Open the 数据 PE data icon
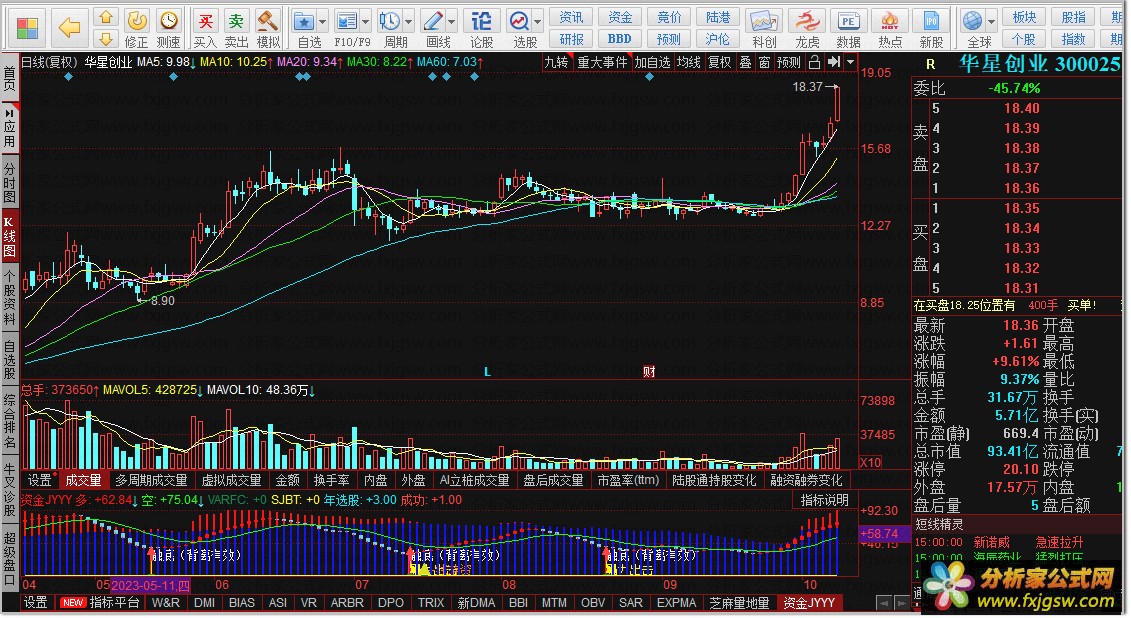This screenshot has width=1131, height=618. (848, 22)
